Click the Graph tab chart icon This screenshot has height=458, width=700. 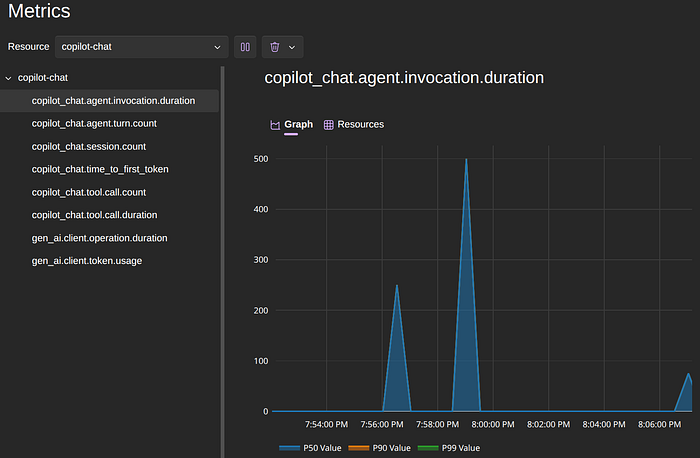(x=275, y=125)
